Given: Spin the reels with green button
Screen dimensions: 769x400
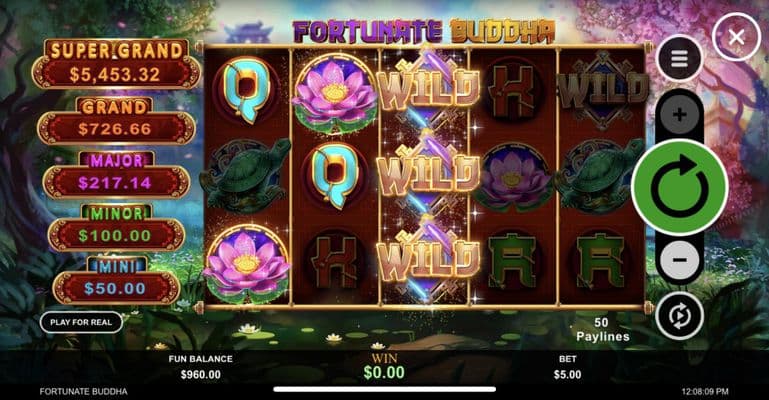Looking at the screenshot, I should pyautogui.click(x=679, y=187).
